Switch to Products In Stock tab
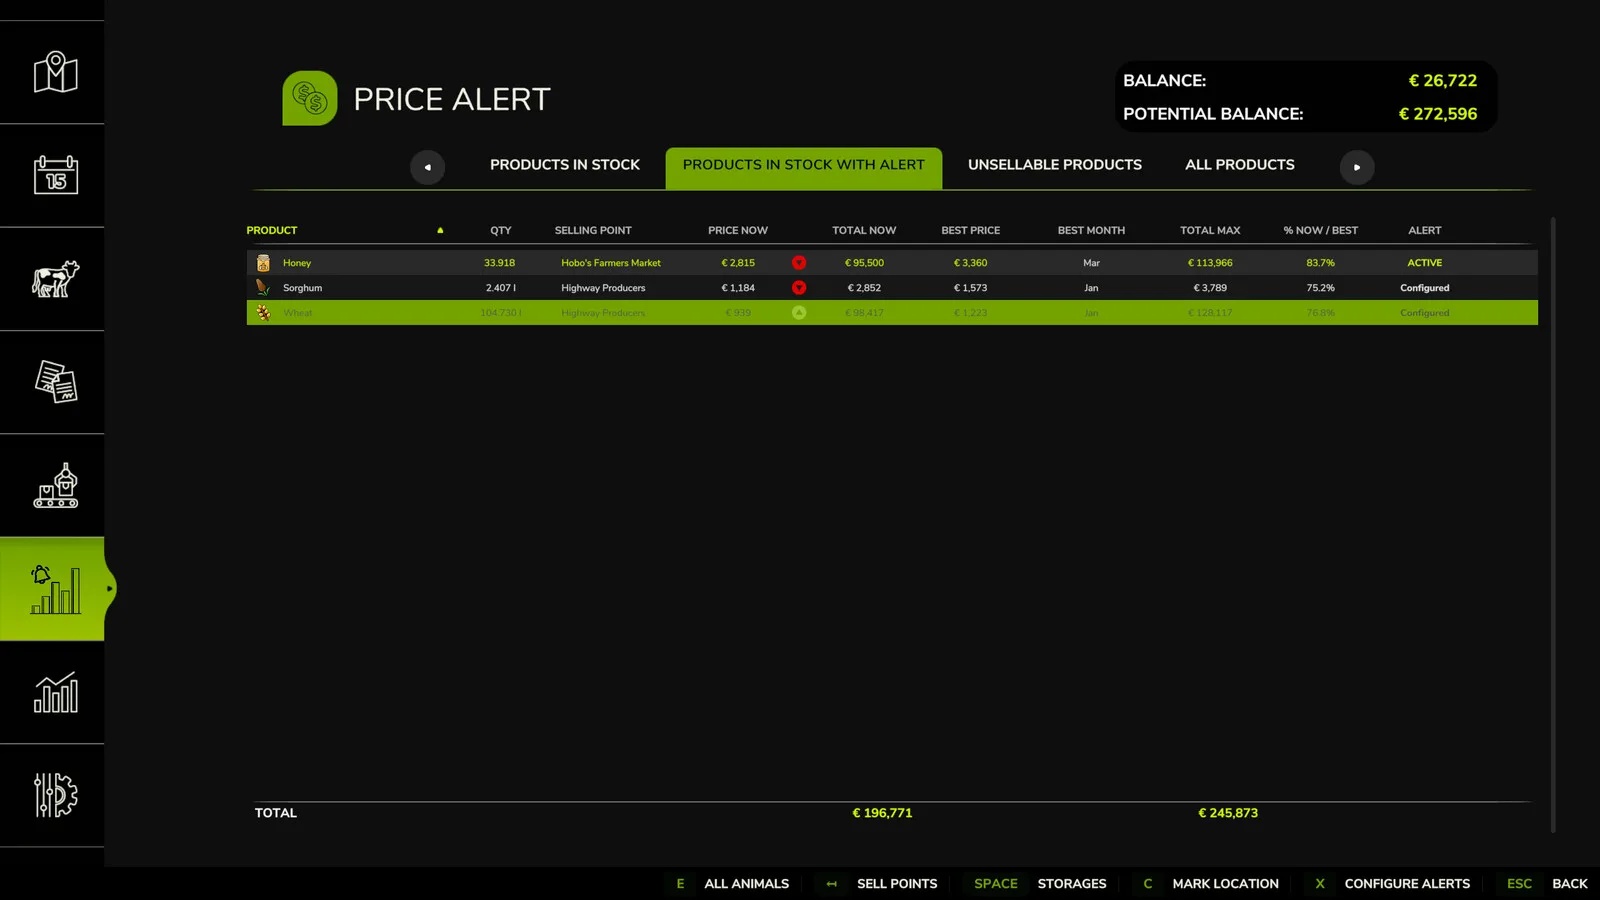The width and height of the screenshot is (1600, 900). (x=565, y=165)
